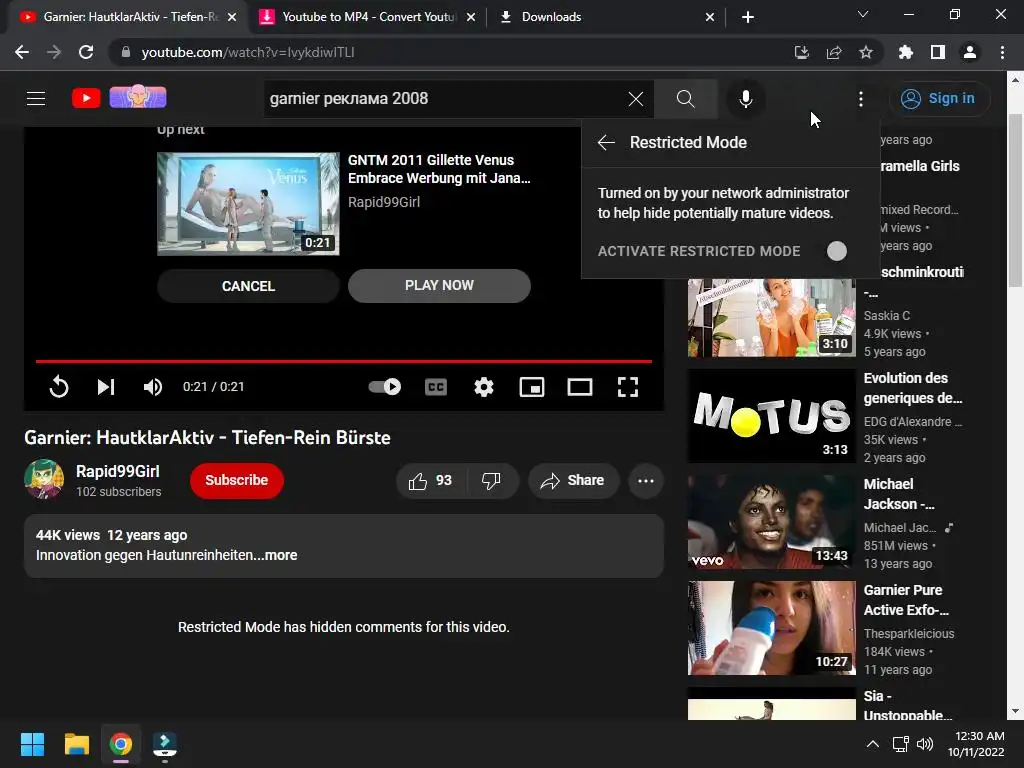The image size is (1024, 768).
Task: Open Rapid99Girl channel avatar
Action: pyautogui.click(x=44, y=479)
